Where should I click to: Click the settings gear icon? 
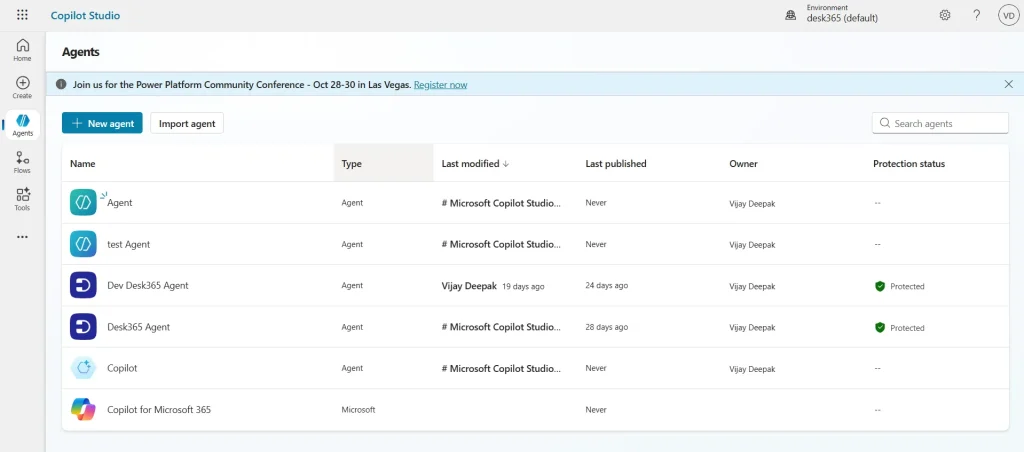(945, 15)
